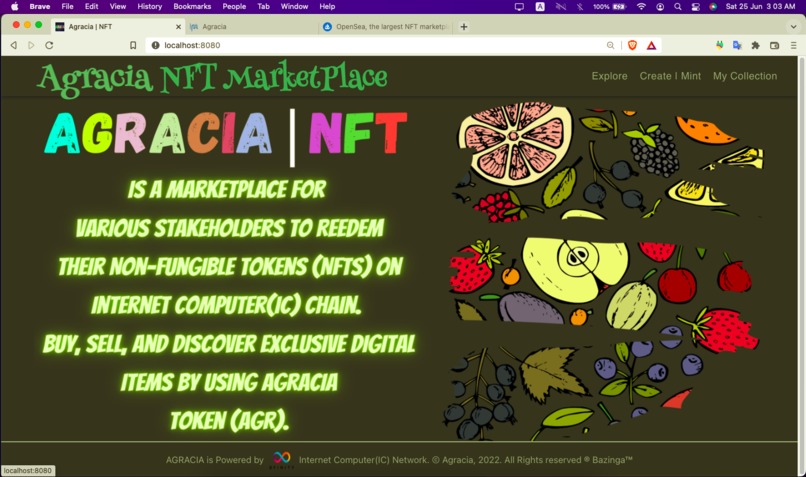Open the extensions puzzle icon
The image size is (806, 477).
(x=755, y=45)
